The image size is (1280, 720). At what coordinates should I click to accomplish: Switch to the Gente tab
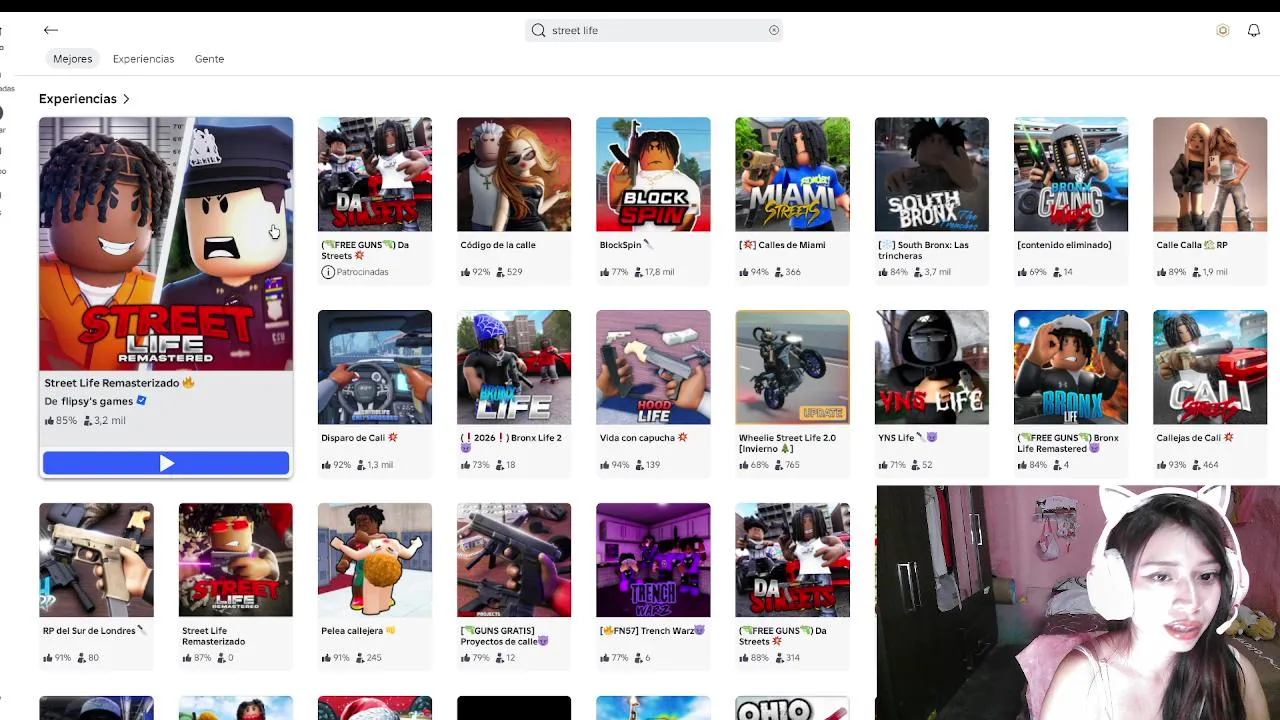click(x=209, y=59)
